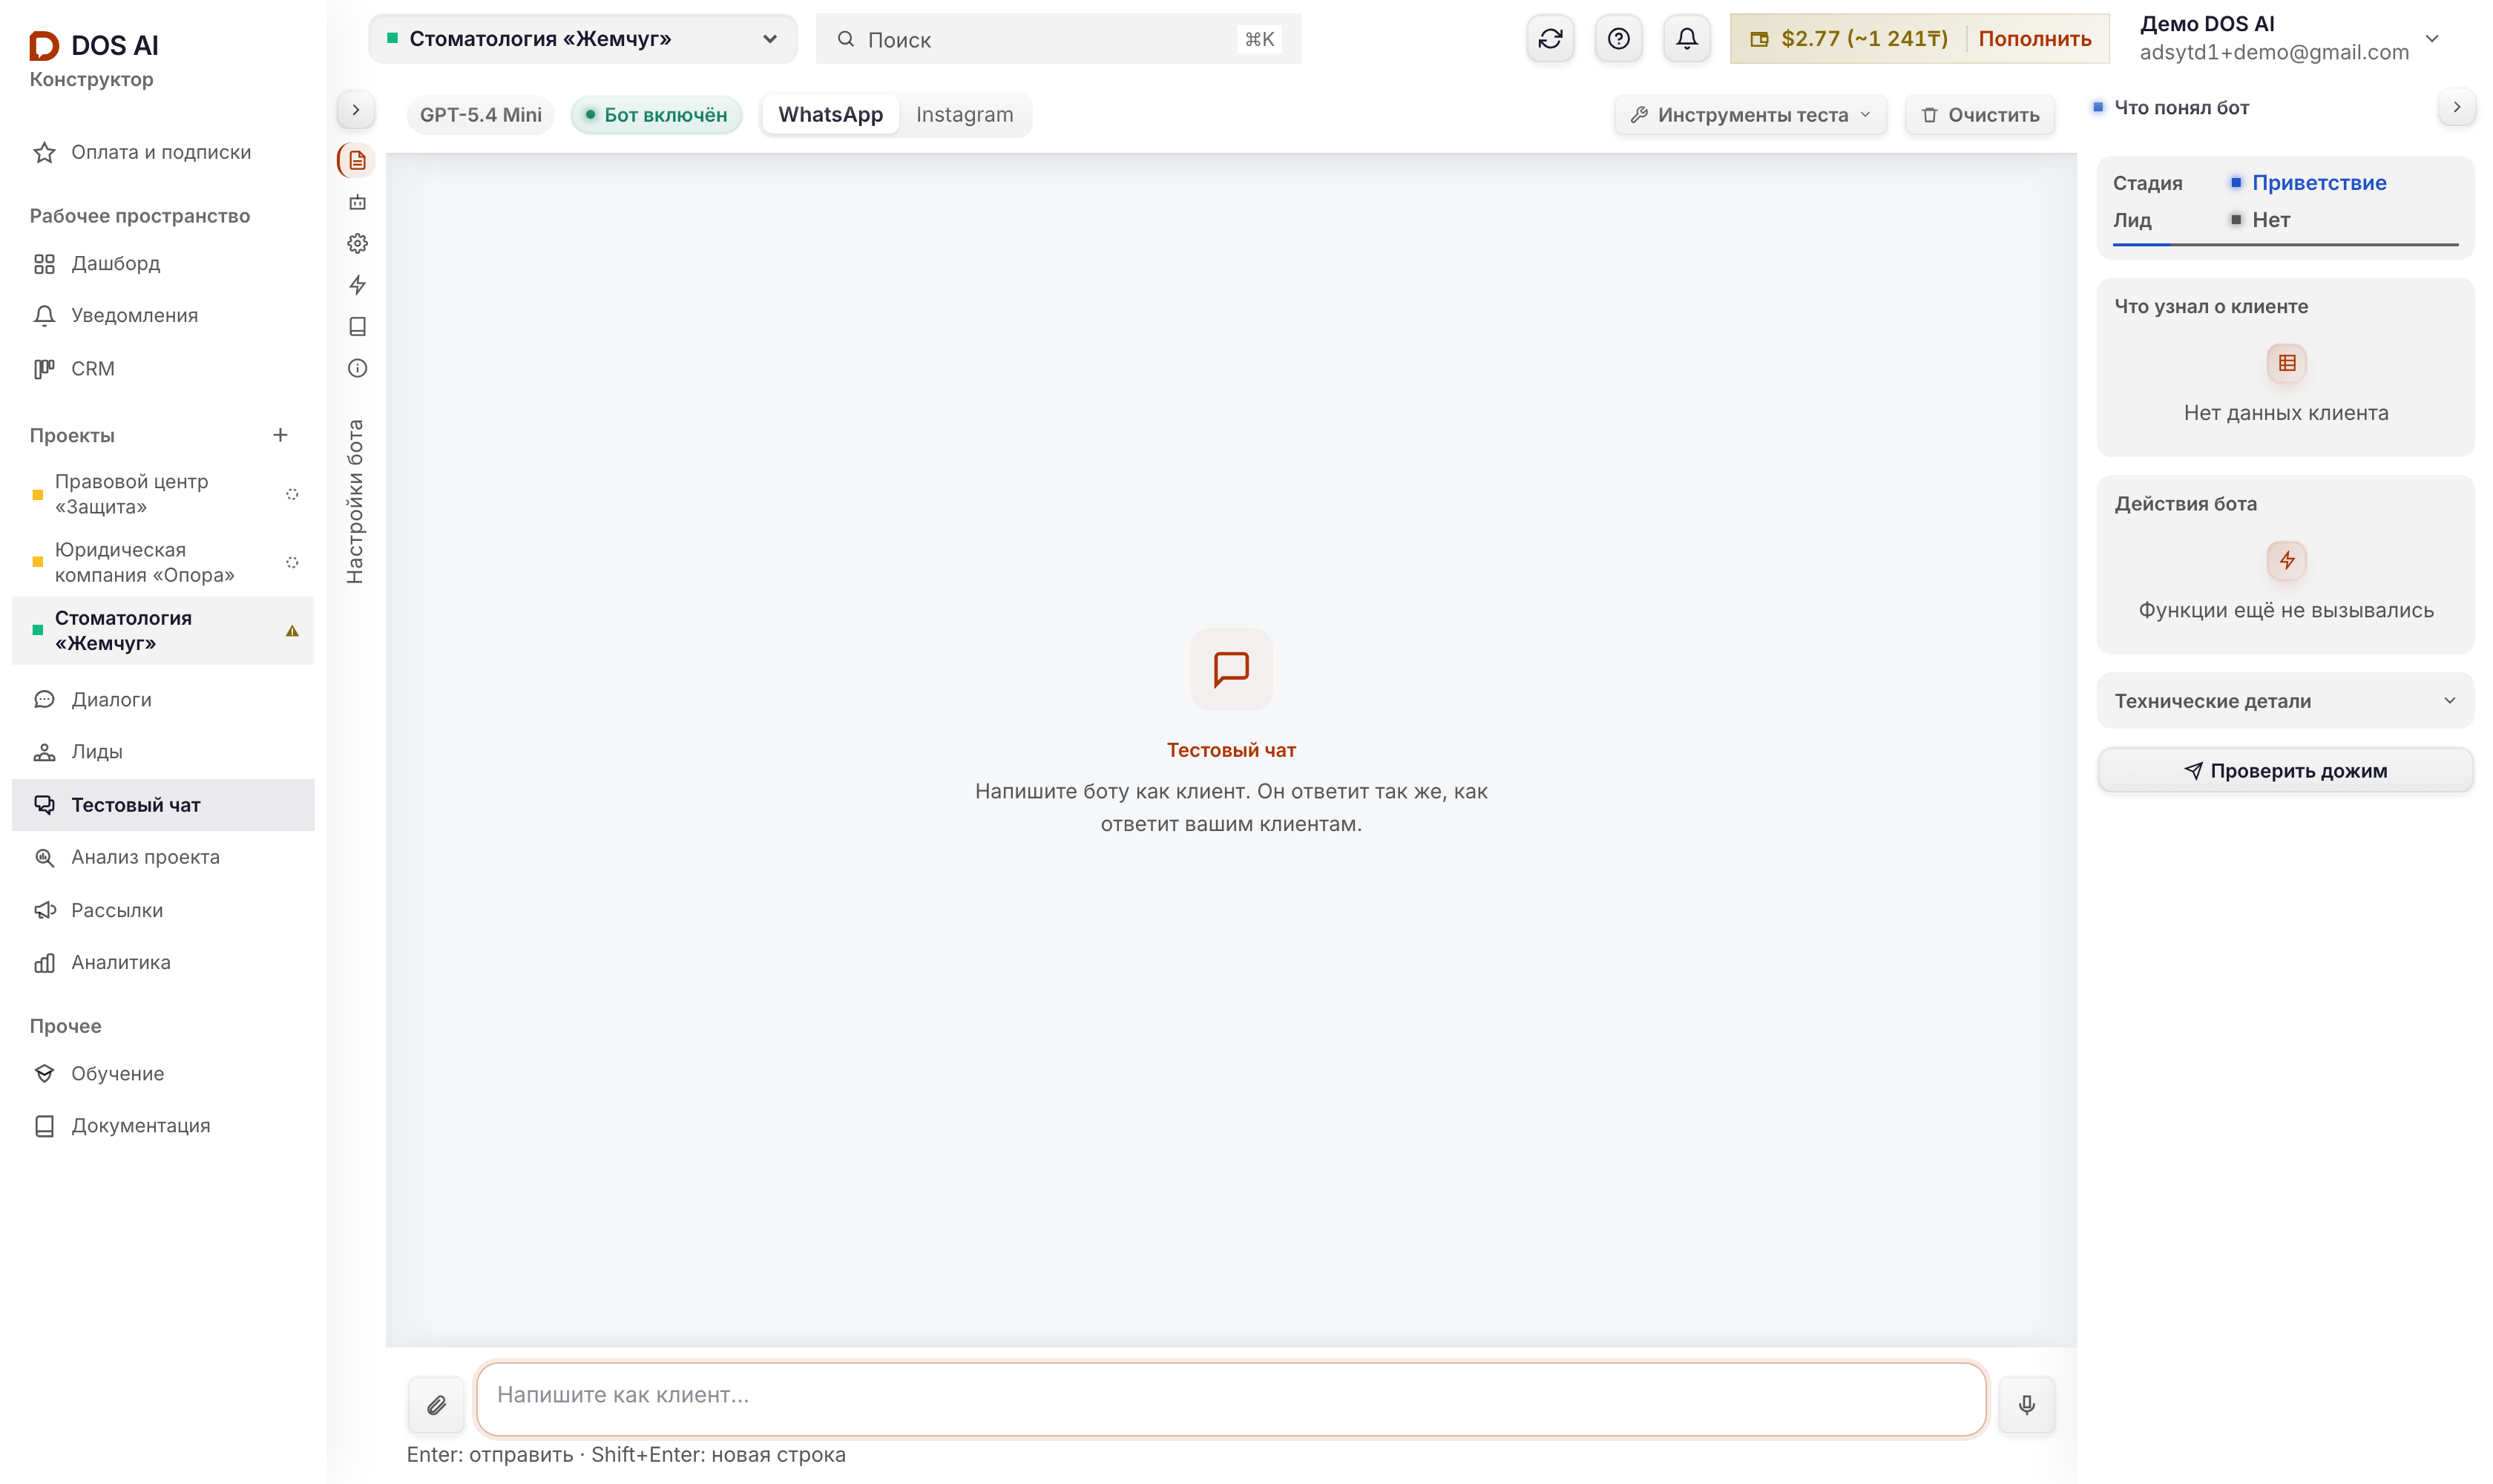This screenshot has width=2493, height=1484.
Task: Open the gear icon in bot settings strip
Action: [x=357, y=243]
